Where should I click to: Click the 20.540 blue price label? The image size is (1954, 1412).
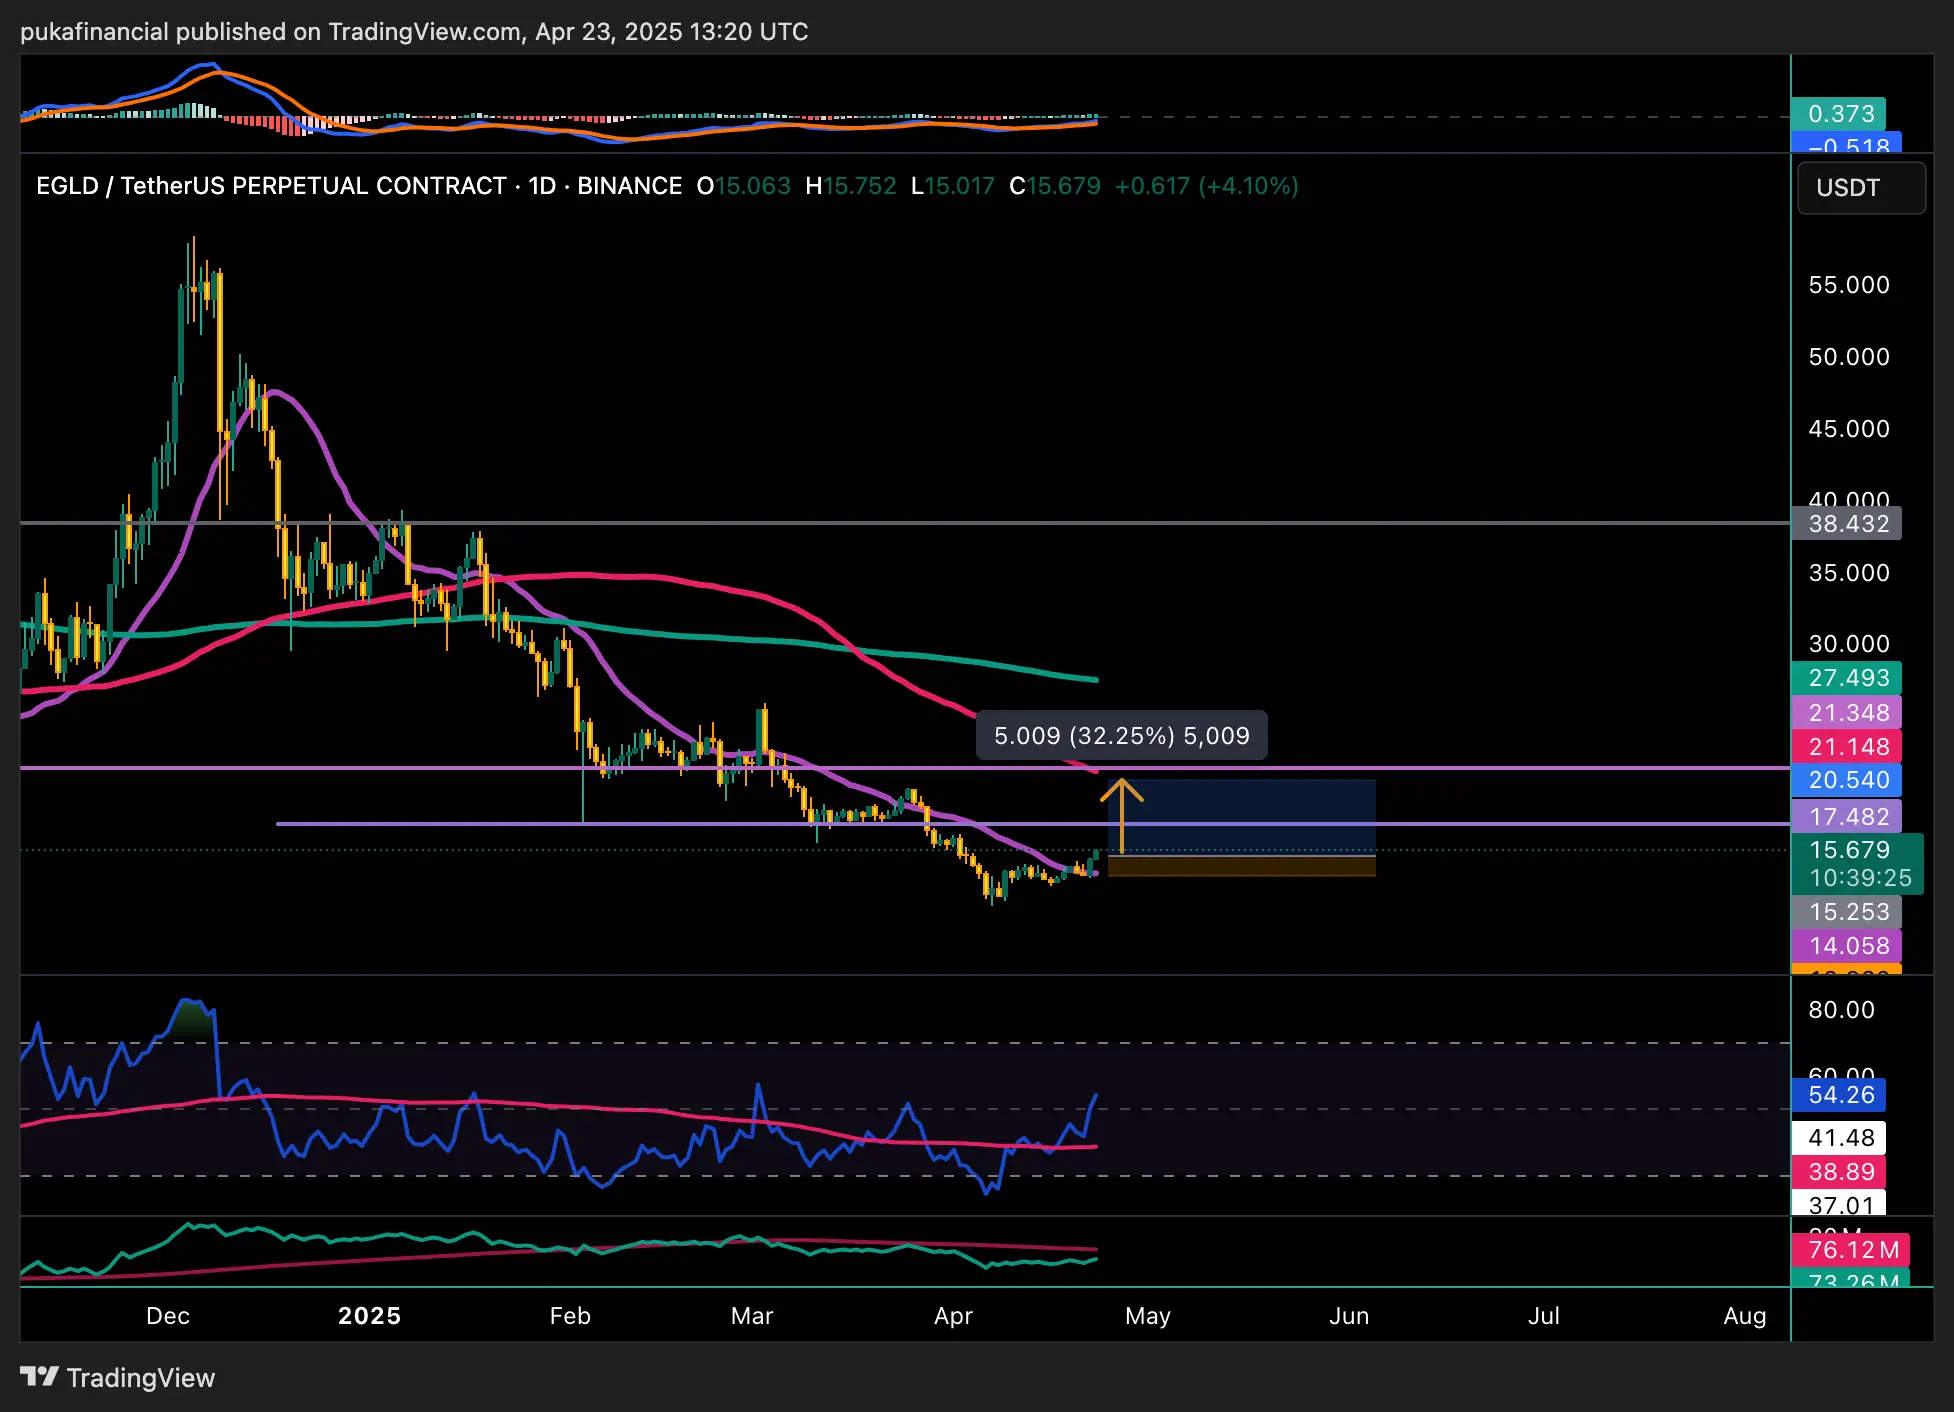click(x=1847, y=780)
